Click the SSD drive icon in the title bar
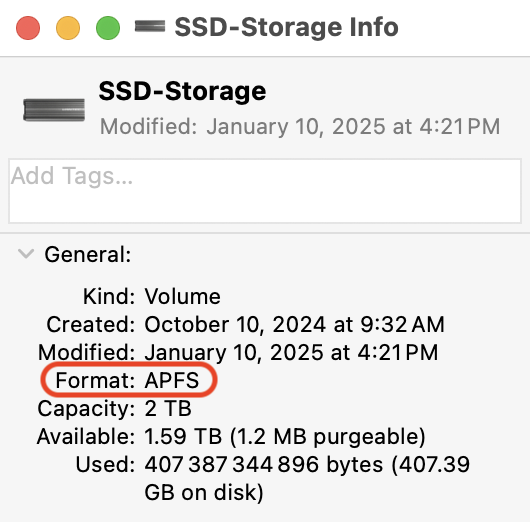530x522 pixels. point(150,27)
